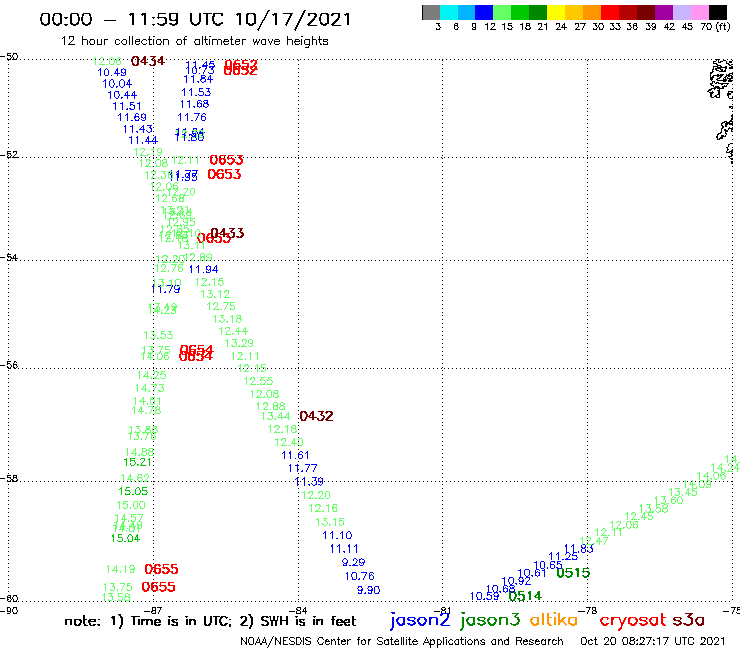This screenshot has width=740, height=650.
Task: Pick the yellow legend color swatch
Action: point(556,12)
